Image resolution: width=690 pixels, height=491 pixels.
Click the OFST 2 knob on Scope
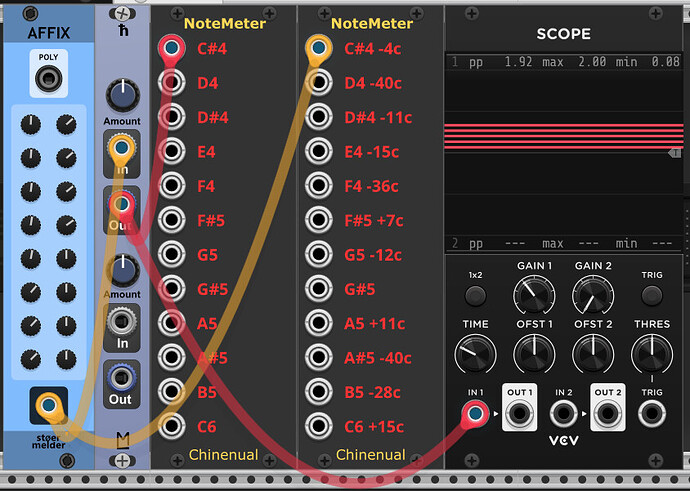pos(593,354)
